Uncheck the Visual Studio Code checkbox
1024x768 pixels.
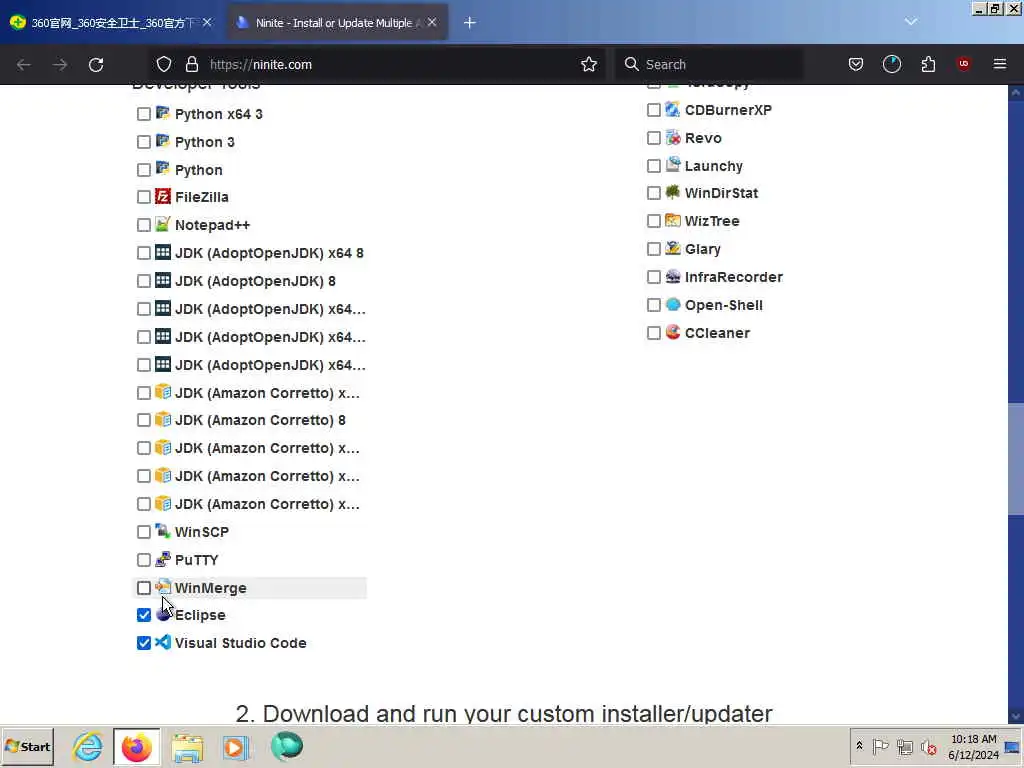[144, 643]
